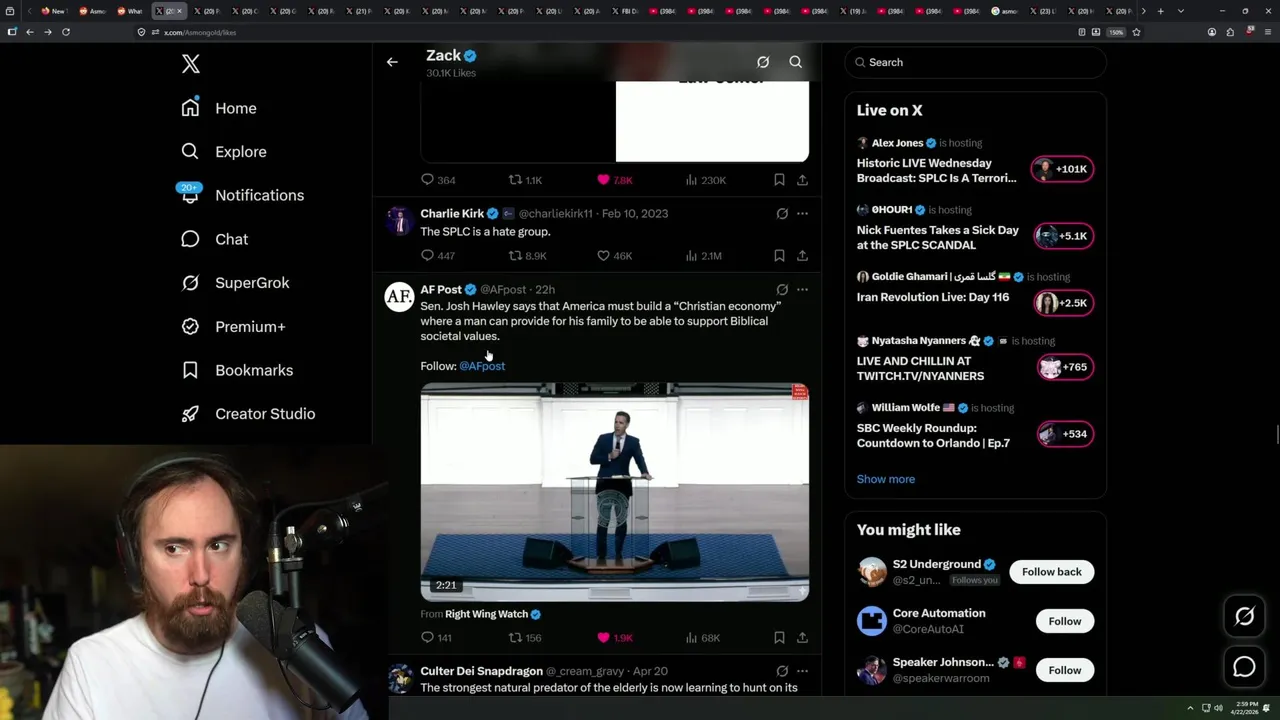Image resolution: width=1280 pixels, height=720 pixels.
Task: Click the taskbar volume icon
Action: [1218, 708]
